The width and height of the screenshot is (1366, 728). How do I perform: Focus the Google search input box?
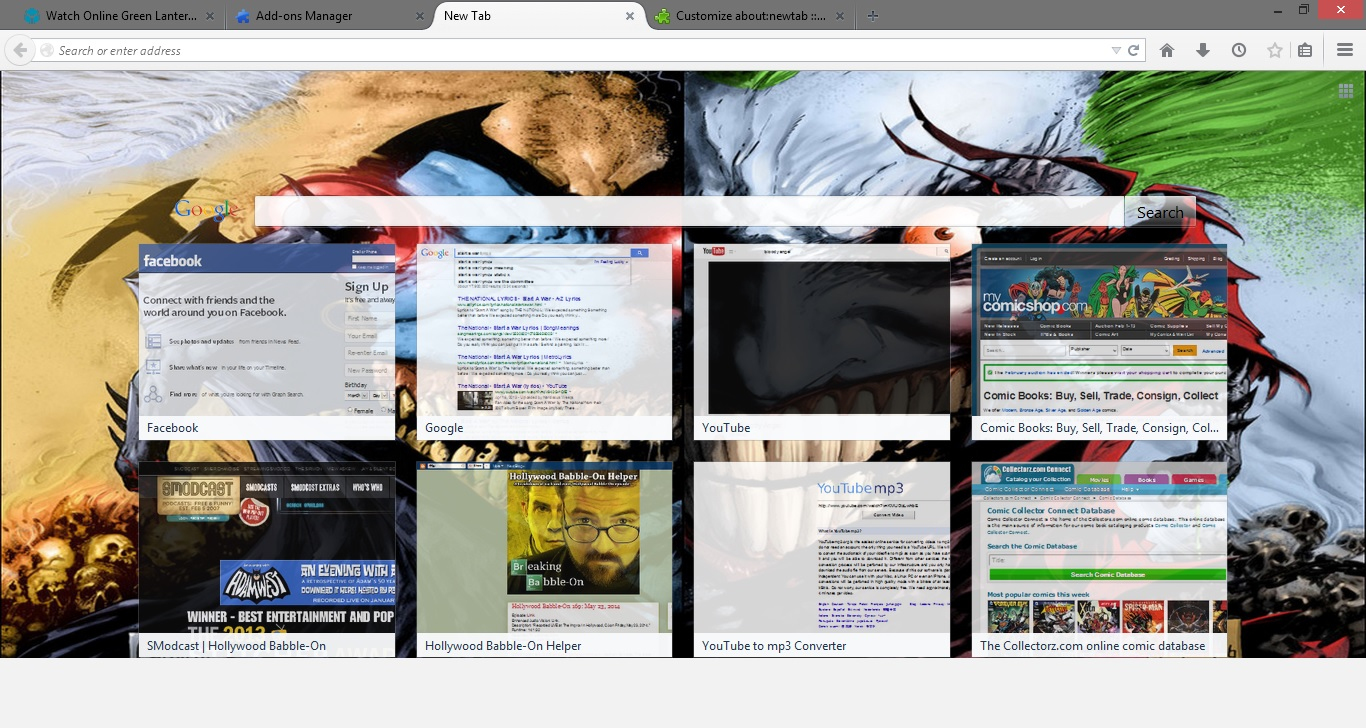(x=689, y=212)
